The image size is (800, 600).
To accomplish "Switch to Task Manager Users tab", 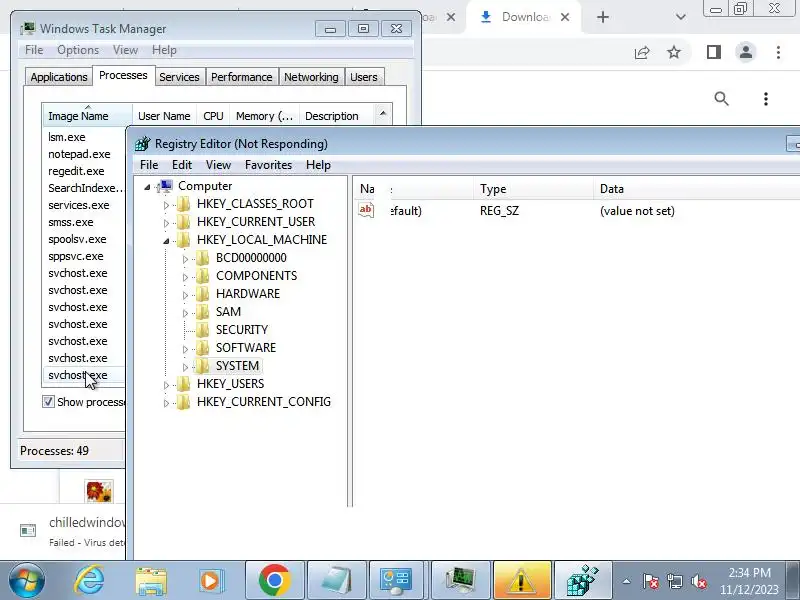I will (x=364, y=77).
